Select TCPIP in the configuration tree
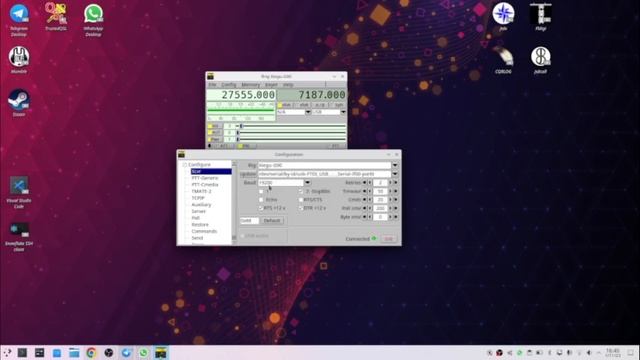This screenshot has height=360, width=640. (x=198, y=198)
